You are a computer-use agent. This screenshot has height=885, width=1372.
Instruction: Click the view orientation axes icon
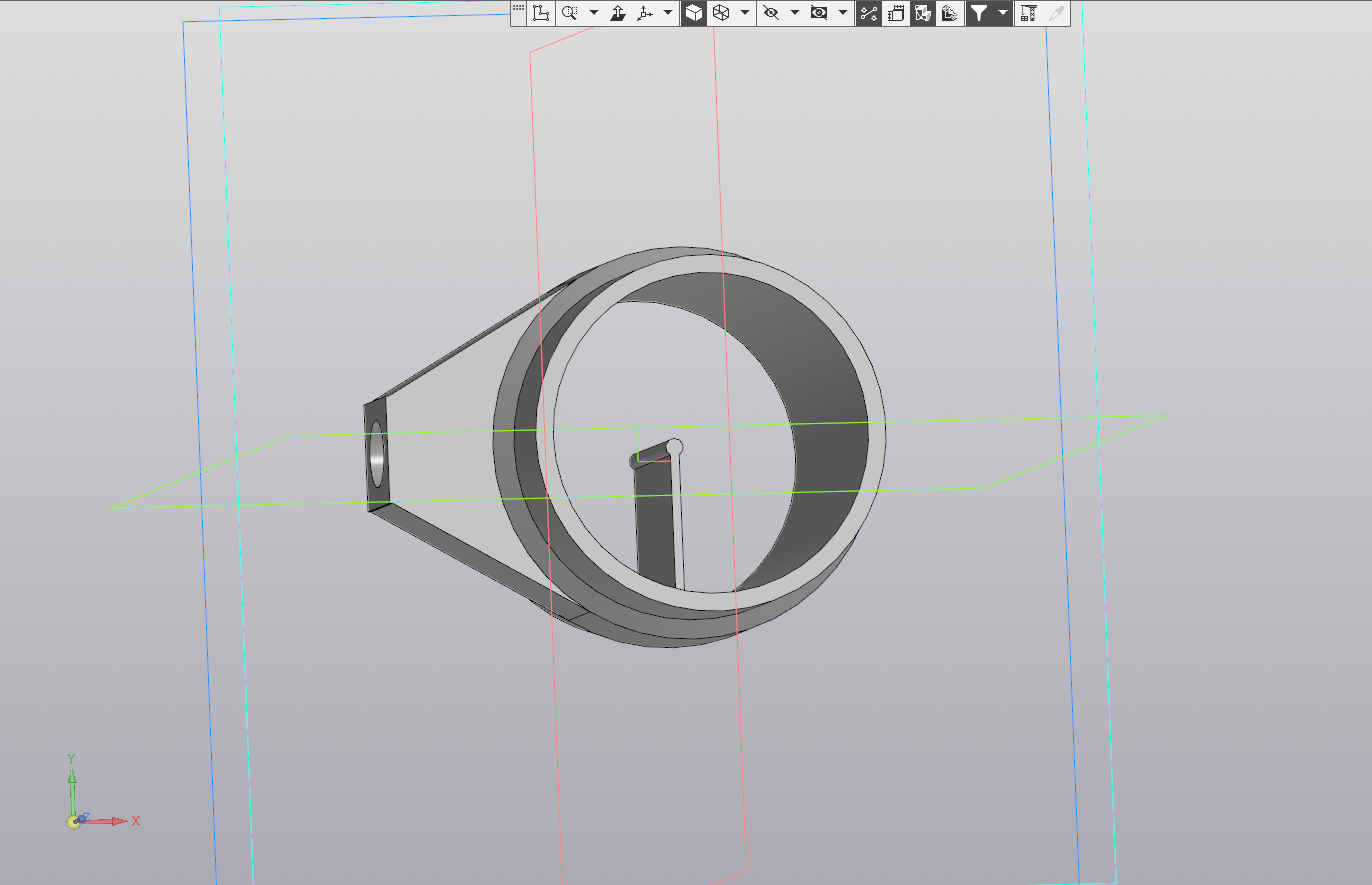pyautogui.click(x=645, y=13)
